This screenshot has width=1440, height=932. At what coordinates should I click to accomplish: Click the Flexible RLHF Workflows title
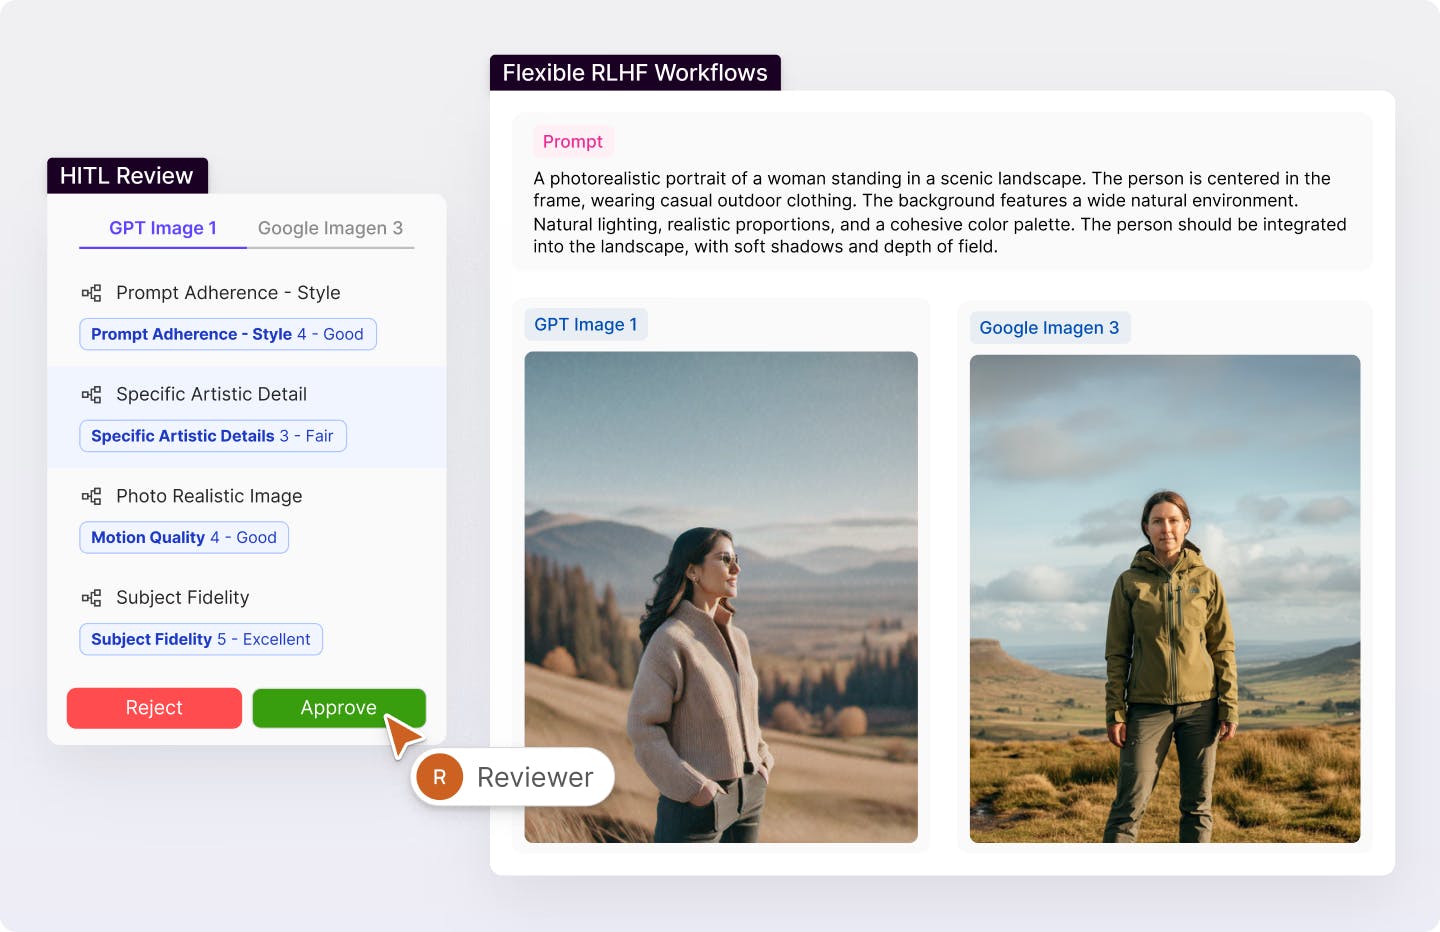click(x=635, y=73)
